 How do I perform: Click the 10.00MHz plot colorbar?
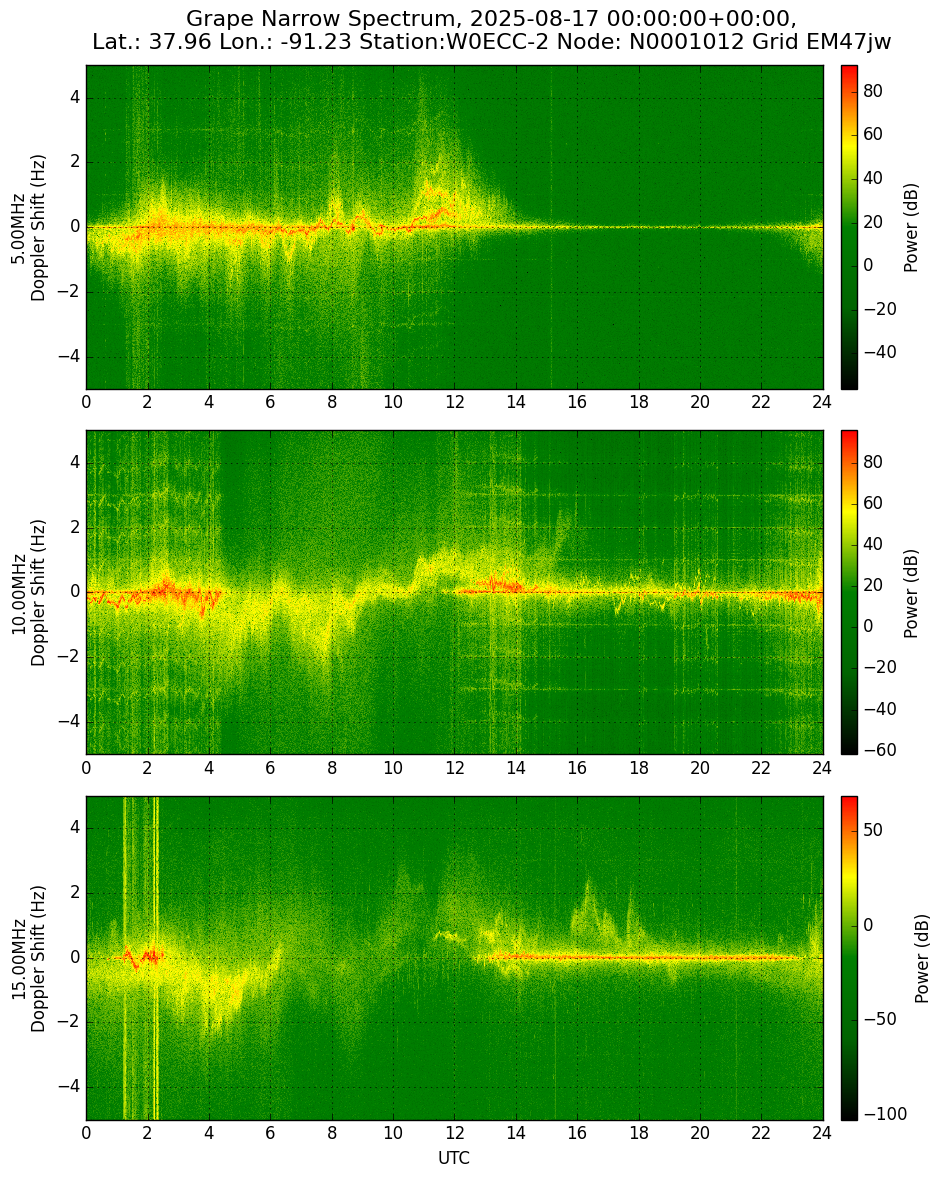tap(849, 592)
